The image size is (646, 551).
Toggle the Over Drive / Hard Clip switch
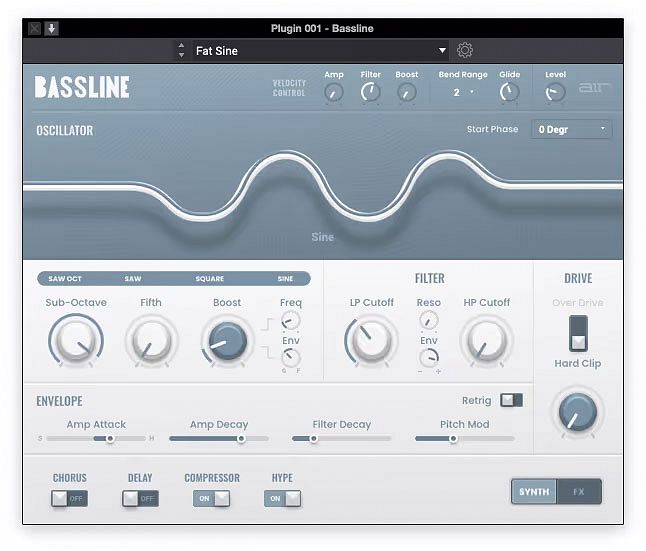pos(578,333)
